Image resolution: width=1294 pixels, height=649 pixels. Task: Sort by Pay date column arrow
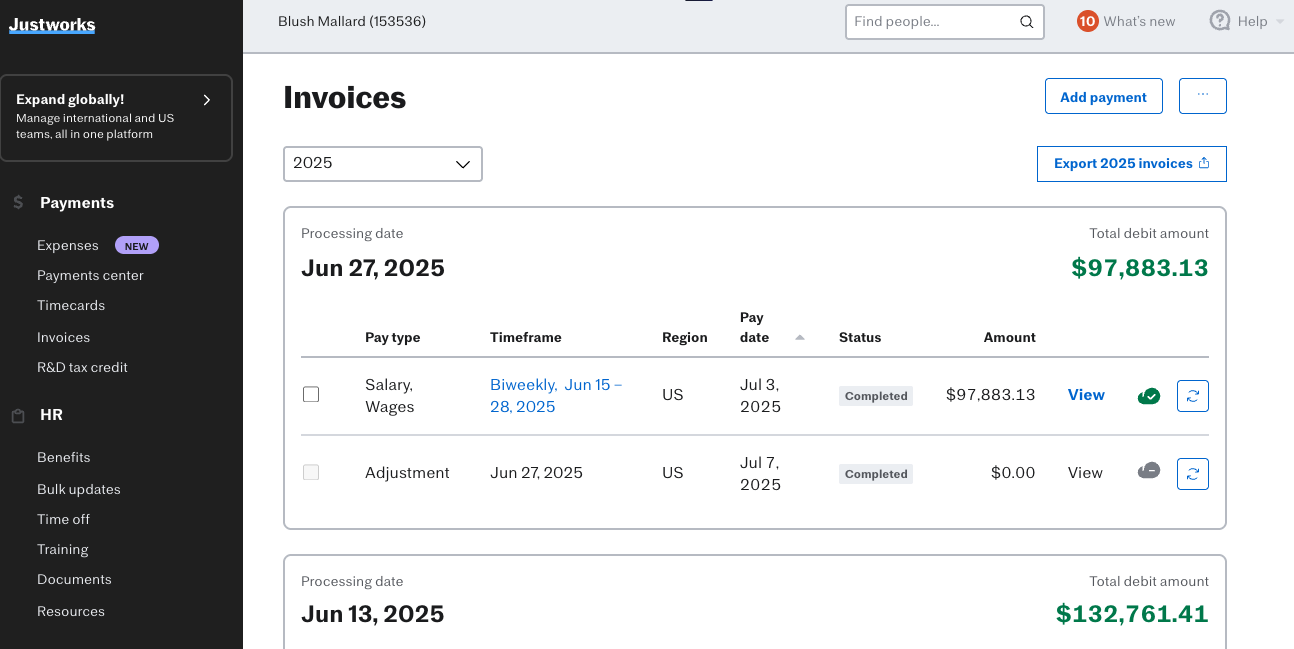800,338
